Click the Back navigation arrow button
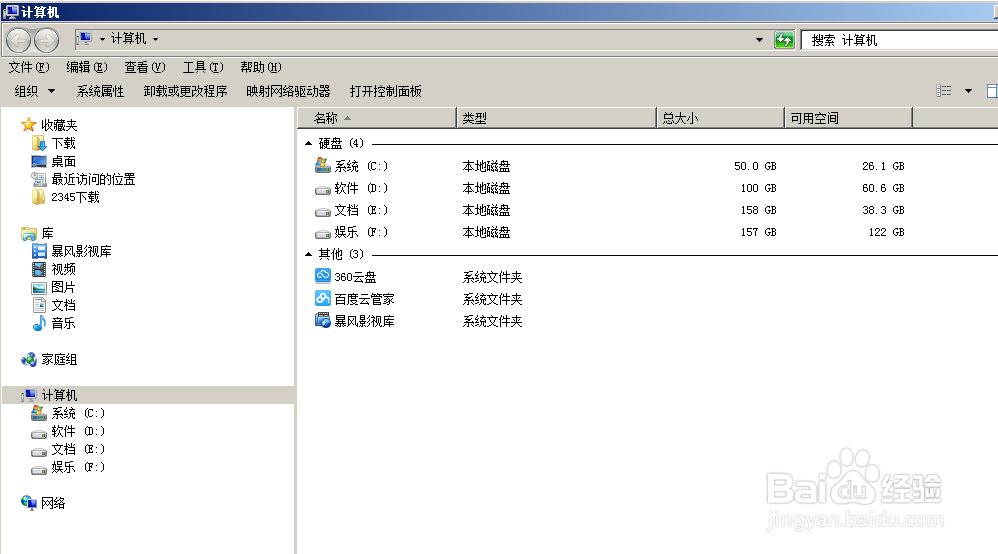Screen dimensions: 998x554 click(18, 41)
